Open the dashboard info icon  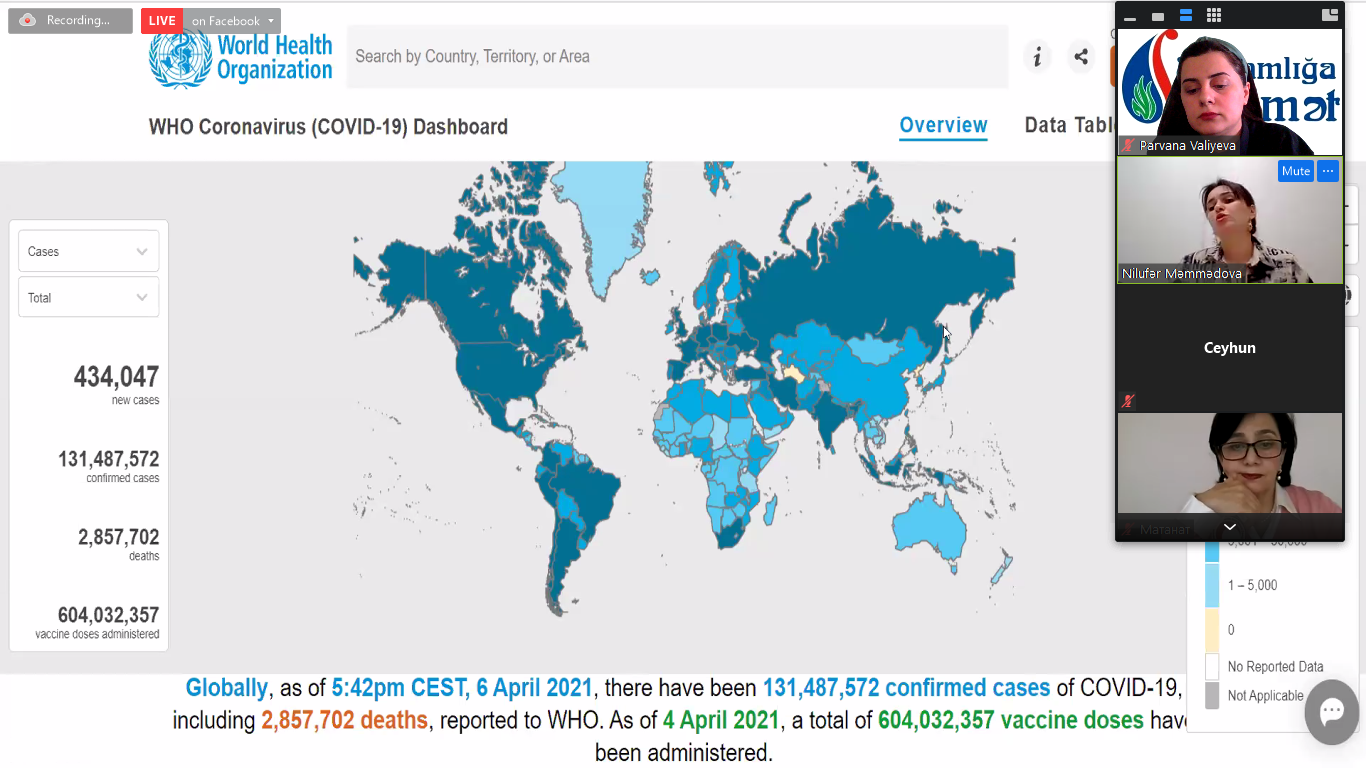click(x=1037, y=57)
